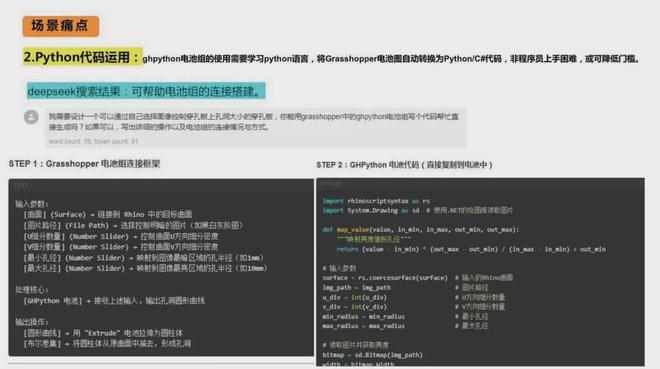Click the teal deepseek搜索结果 highlight
The image size is (660, 369).
146,91
